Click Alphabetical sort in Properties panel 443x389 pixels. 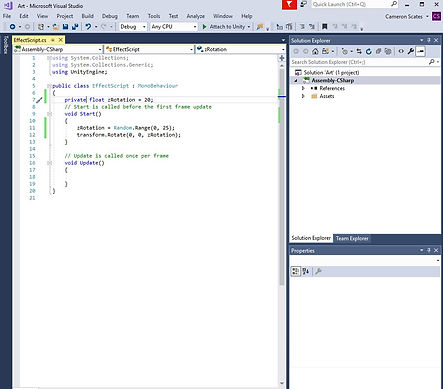[x=306, y=271]
